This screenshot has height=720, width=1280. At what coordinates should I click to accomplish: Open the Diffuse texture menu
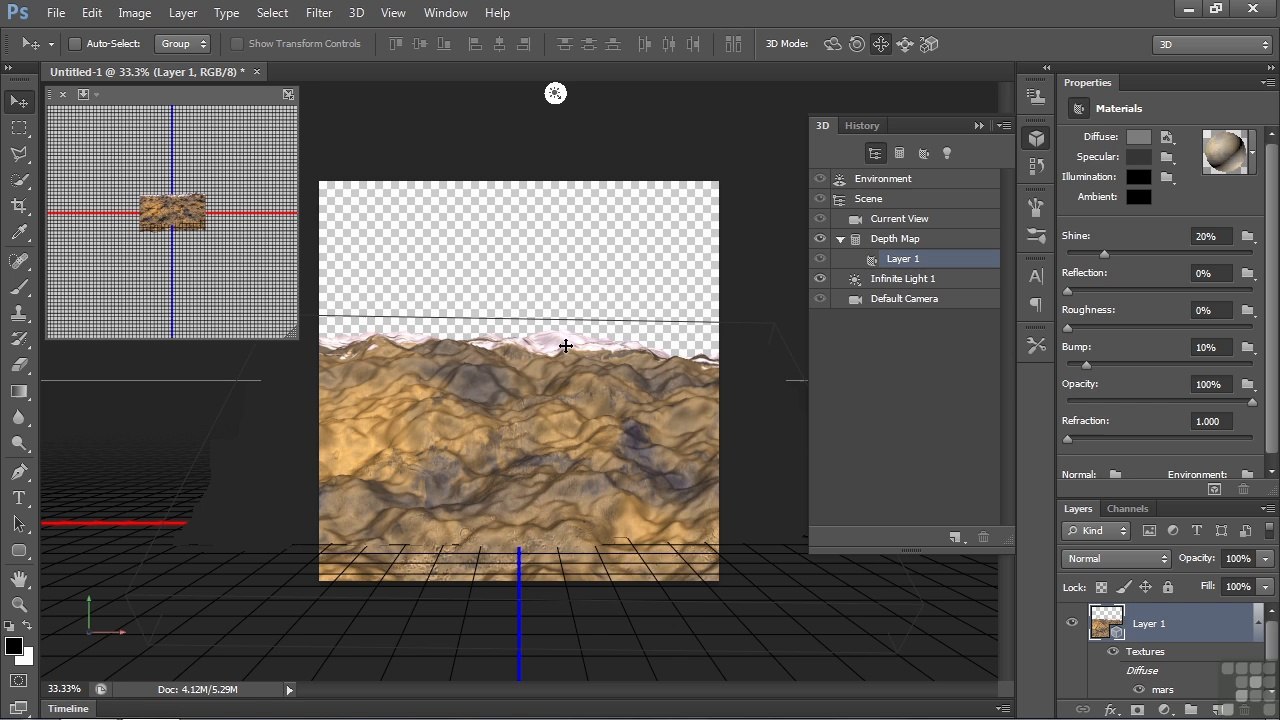coord(1167,137)
